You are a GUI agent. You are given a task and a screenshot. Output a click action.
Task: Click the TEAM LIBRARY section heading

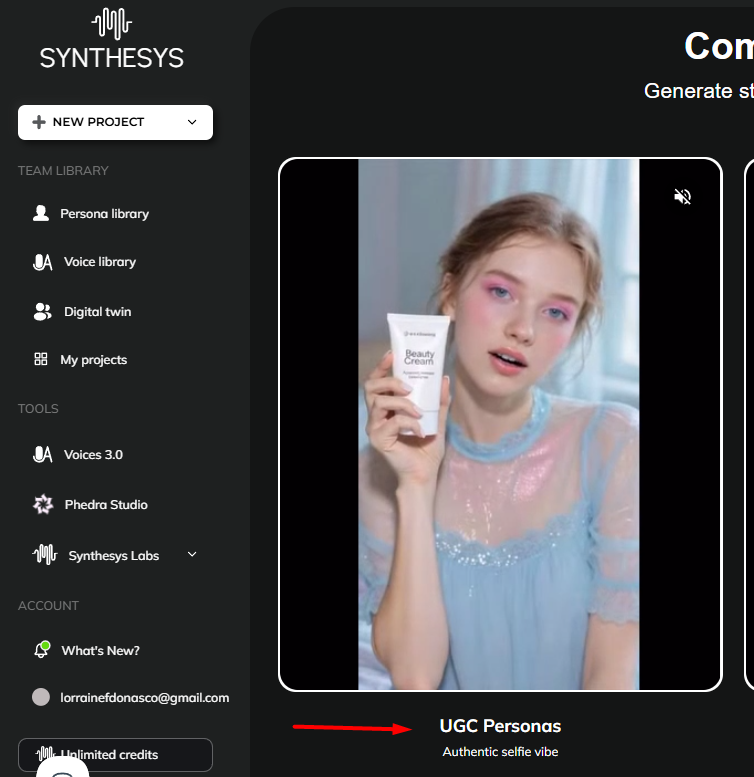click(x=63, y=170)
